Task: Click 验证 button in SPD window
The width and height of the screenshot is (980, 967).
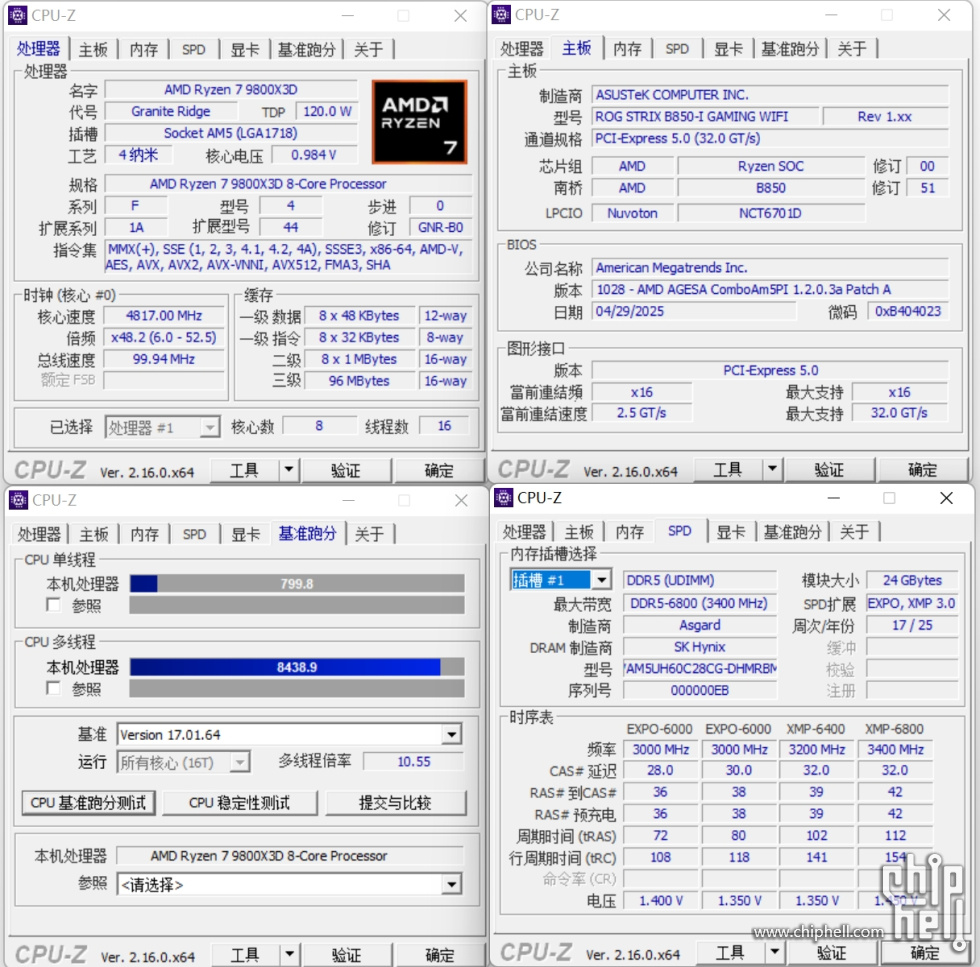Action: (832, 953)
